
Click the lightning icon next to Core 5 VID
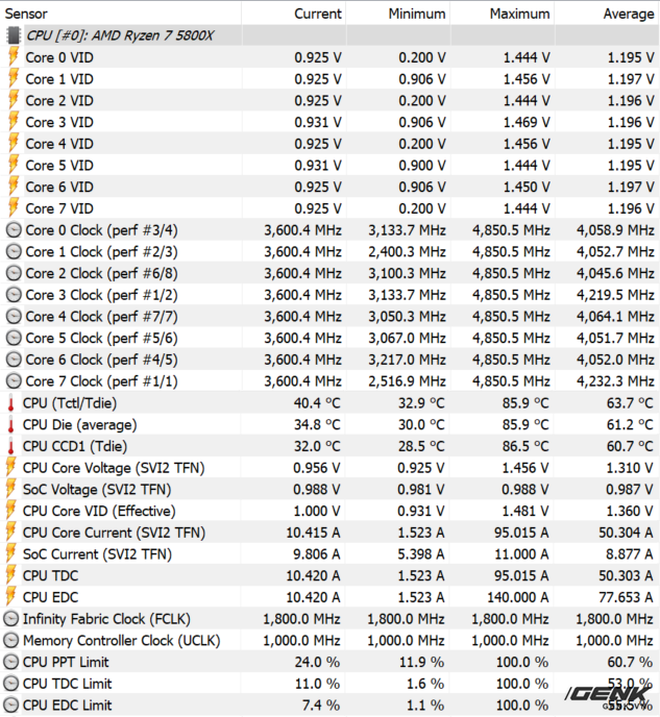pyautogui.click(x=14, y=165)
